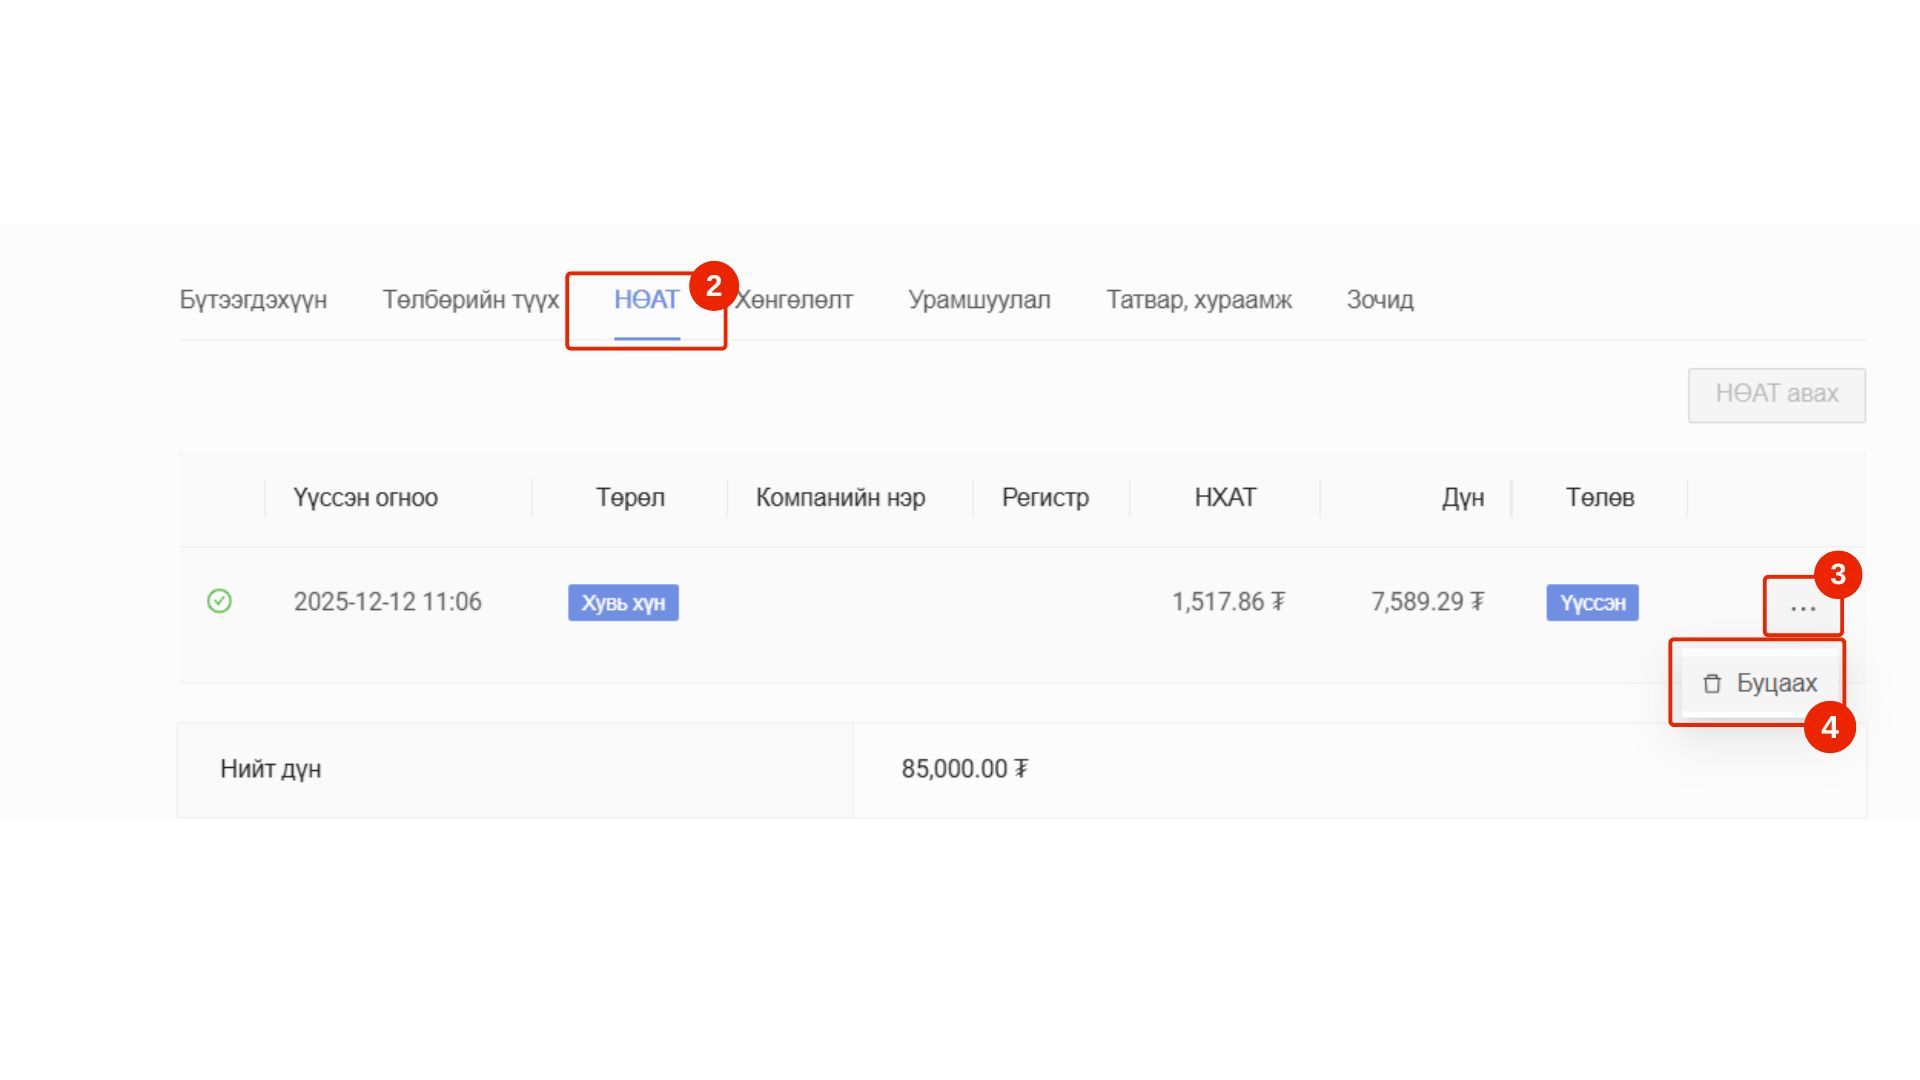
Task: Switch to Төлбөрийн түүх tab
Action: click(470, 300)
